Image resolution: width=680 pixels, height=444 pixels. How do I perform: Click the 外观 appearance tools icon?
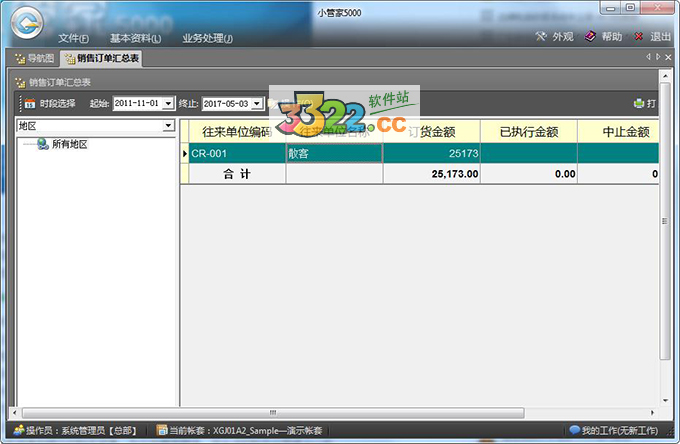point(541,37)
